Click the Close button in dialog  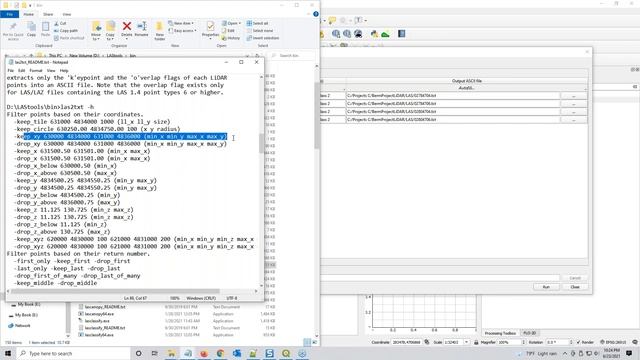coord(575,287)
